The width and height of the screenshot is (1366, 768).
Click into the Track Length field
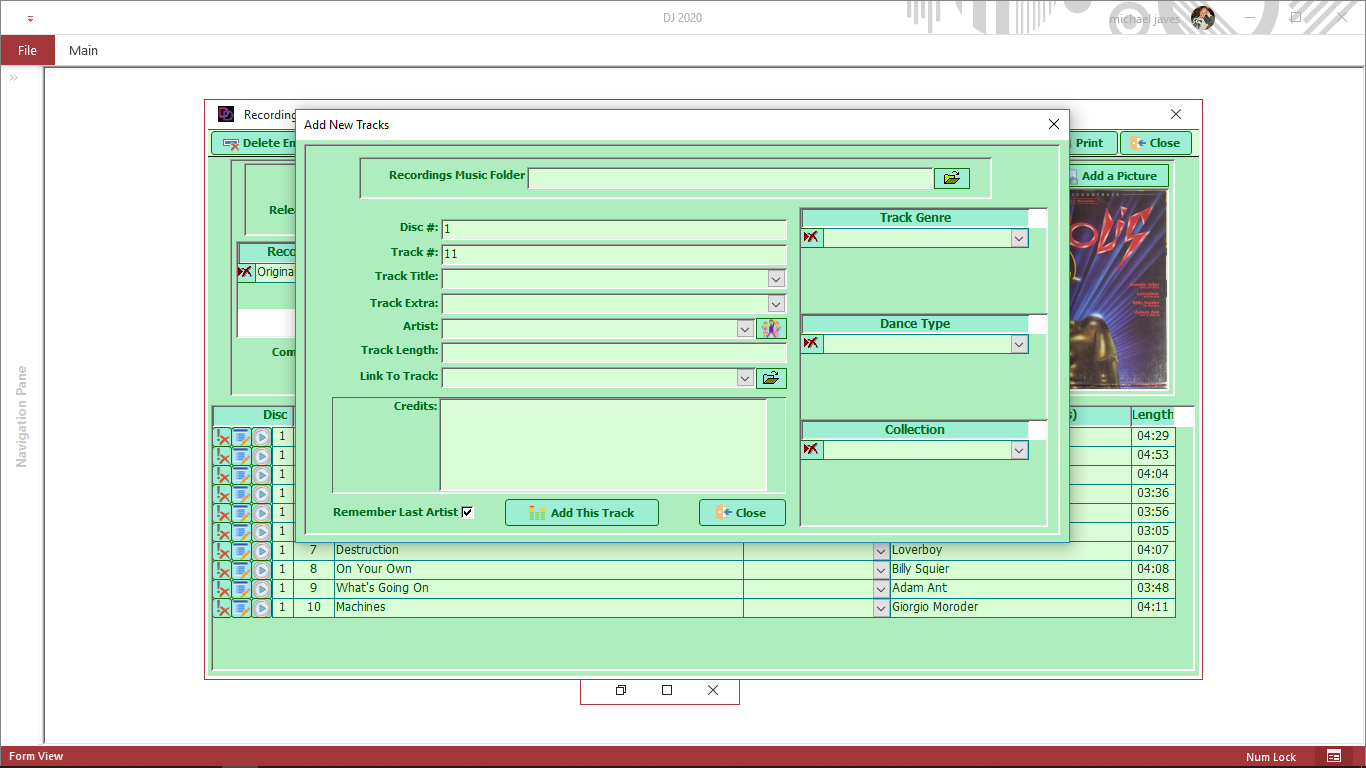pos(613,352)
